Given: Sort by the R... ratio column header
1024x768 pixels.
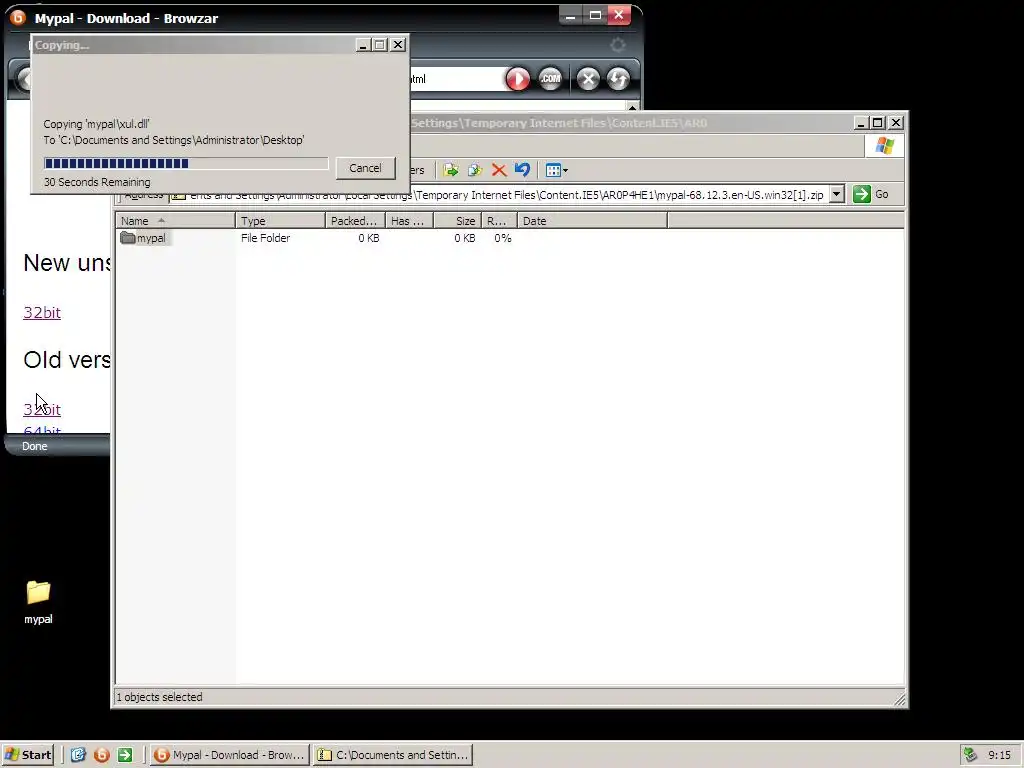Looking at the screenshot, I should (500, 221).
